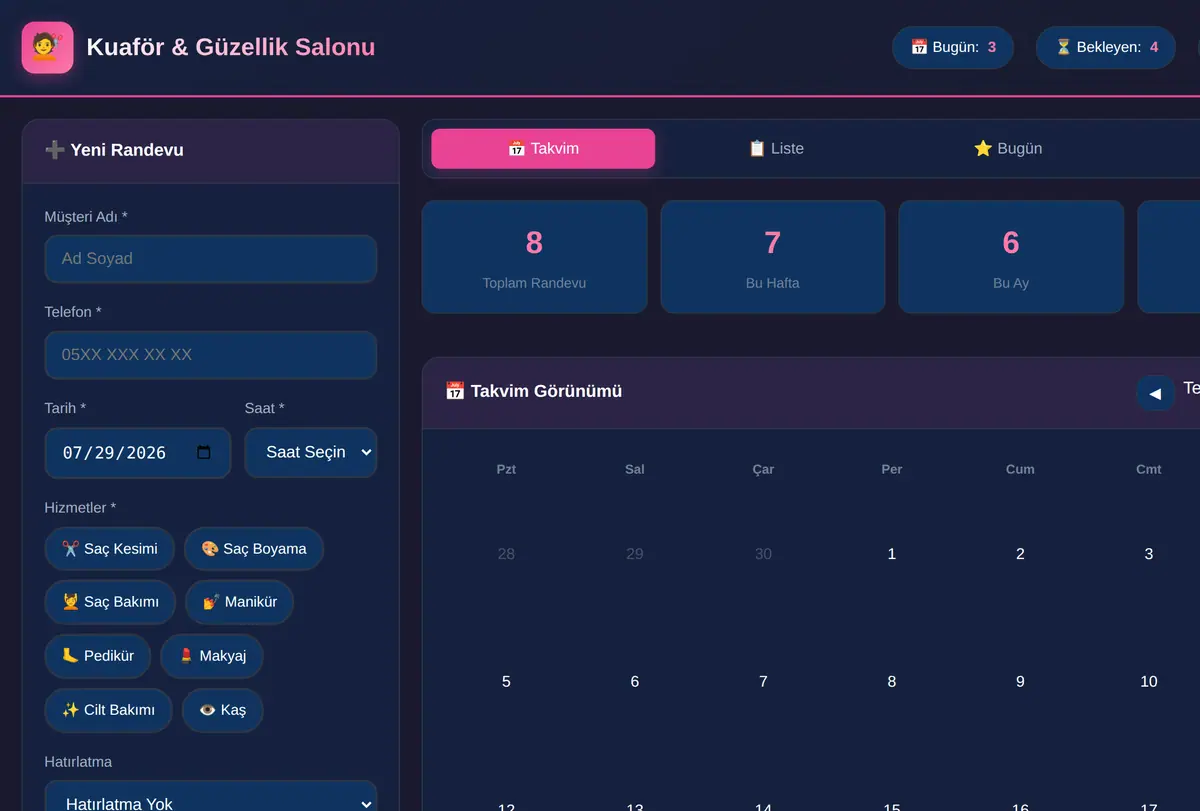Go to previous month with arrow button

[1155, 393]
